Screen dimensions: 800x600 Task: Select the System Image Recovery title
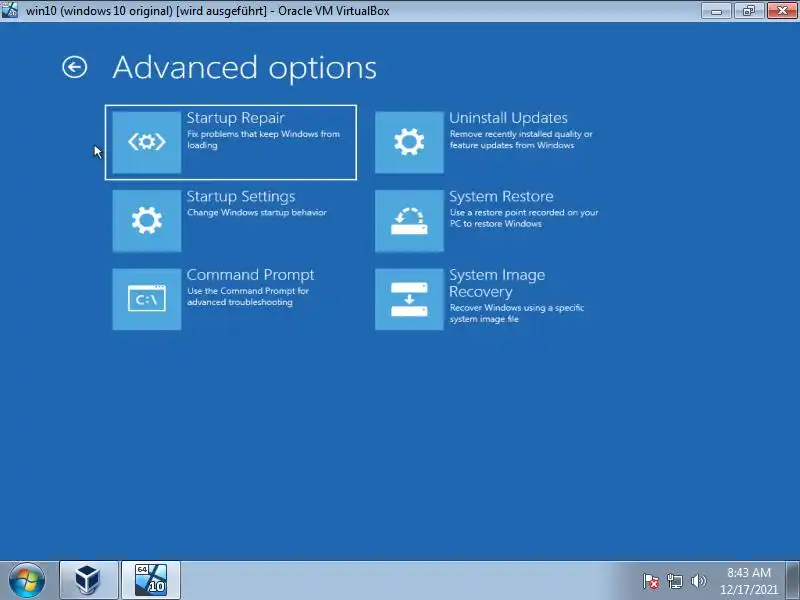click(x=497, y=283)
